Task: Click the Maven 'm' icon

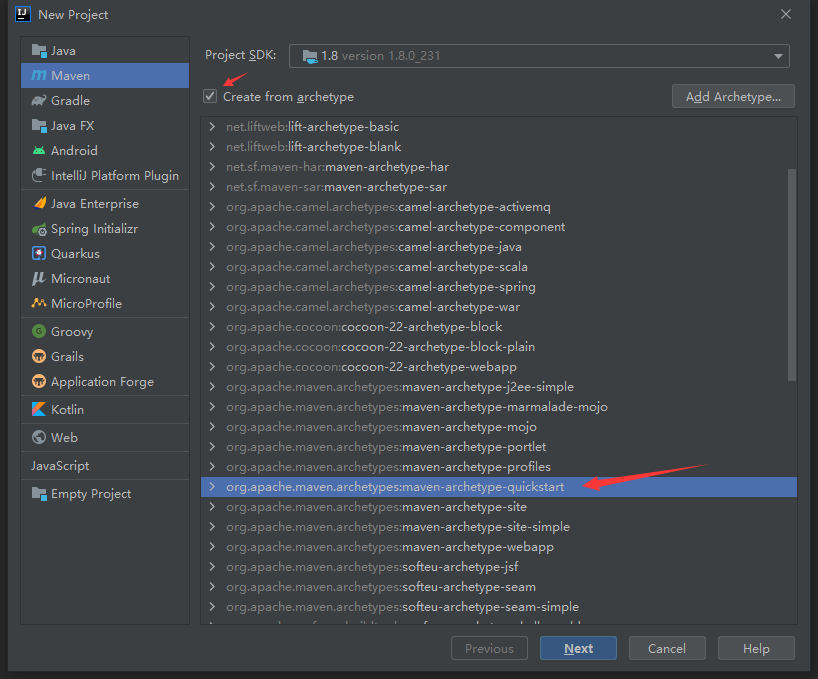Action: [x=39, y=76]
